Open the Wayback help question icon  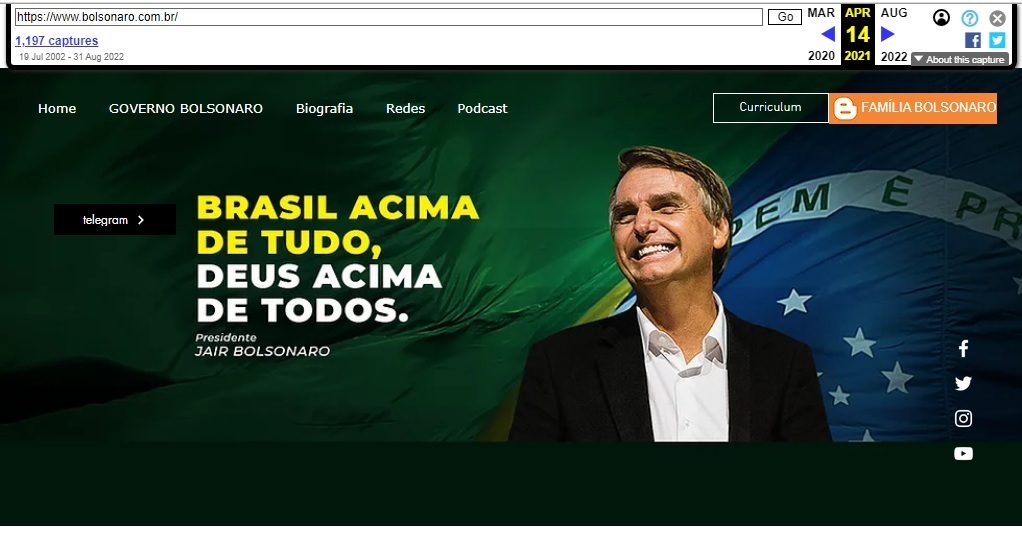[x=970, y=18]
